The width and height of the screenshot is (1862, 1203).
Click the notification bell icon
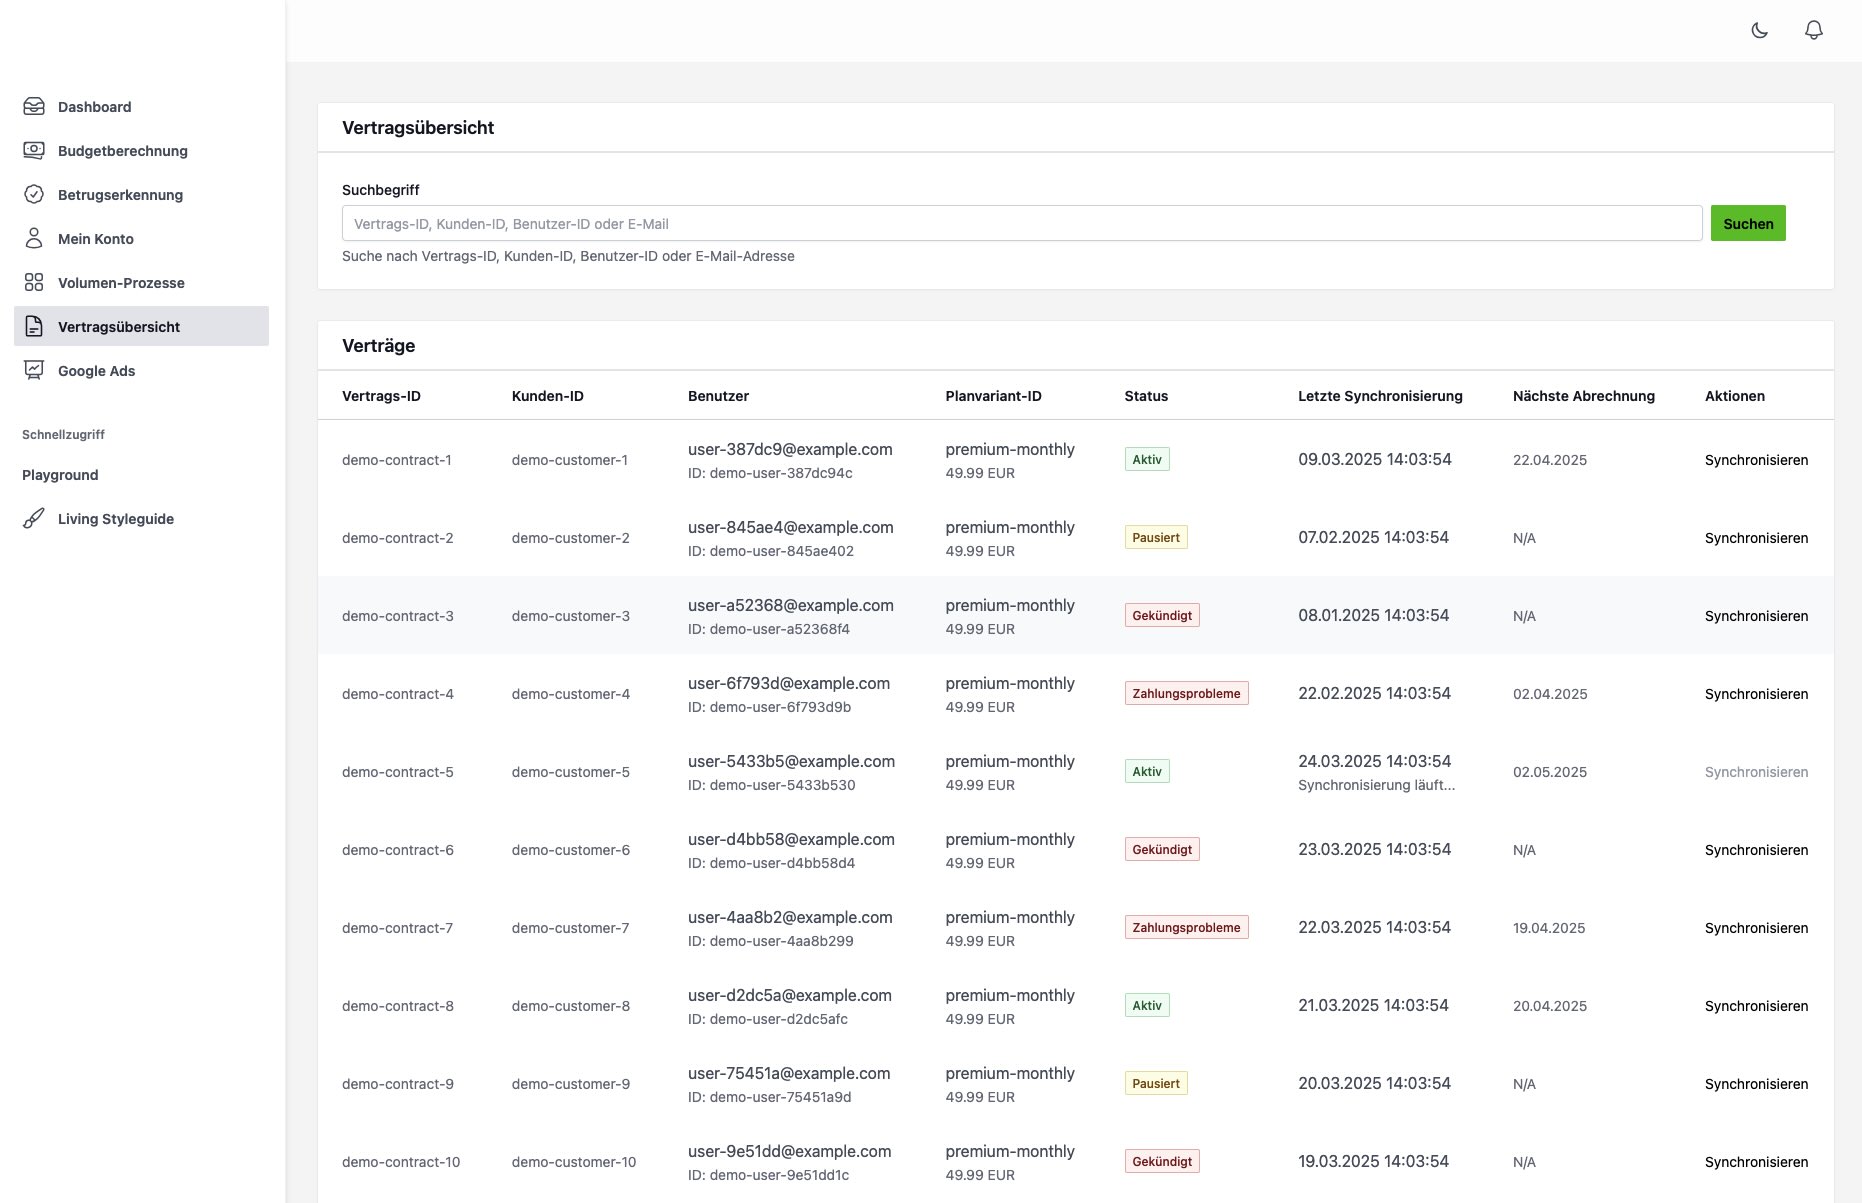pos(1814,30)
